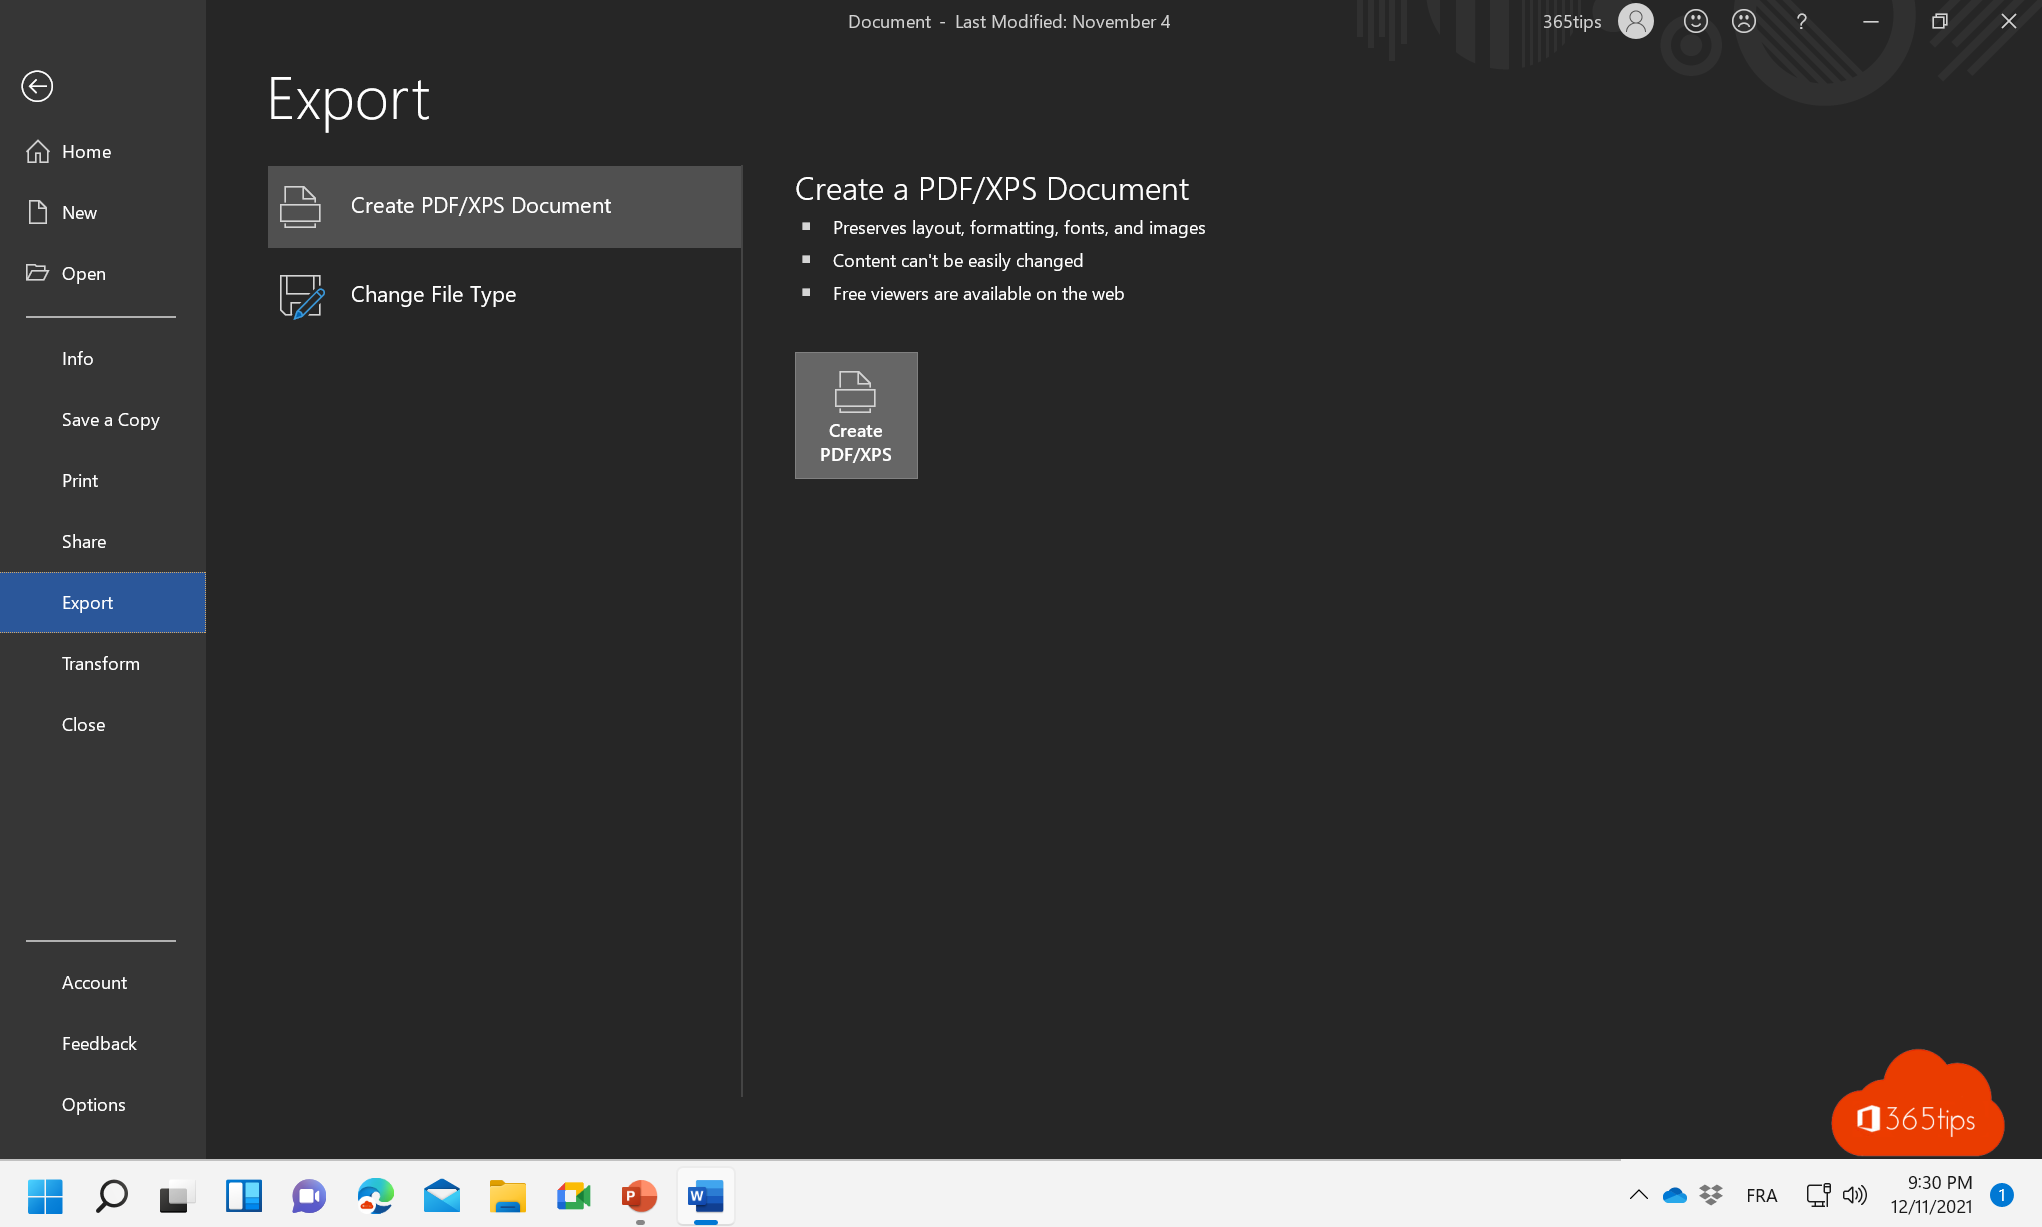This screenshot has height=1227, width=2042.
Task: Click the Mail app icon in taskbar
Action: coord(442,1195)
